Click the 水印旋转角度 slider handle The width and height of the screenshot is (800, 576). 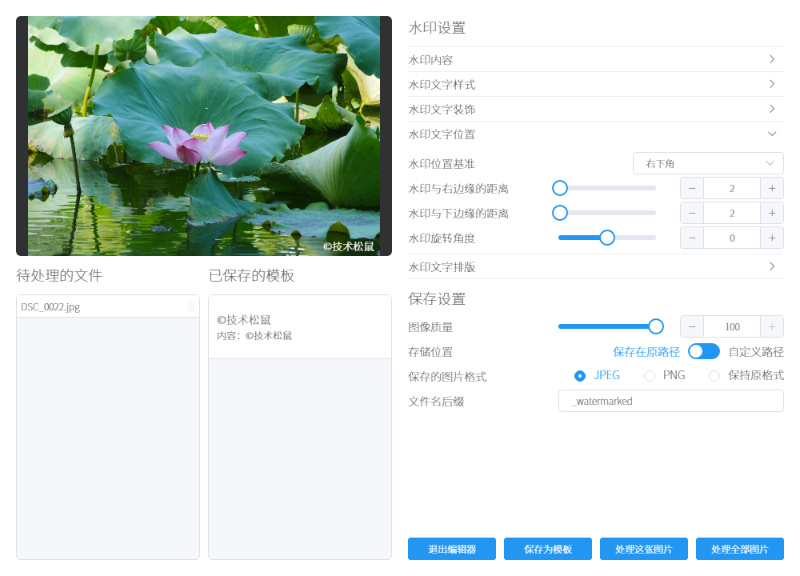[x=607, y=238]
